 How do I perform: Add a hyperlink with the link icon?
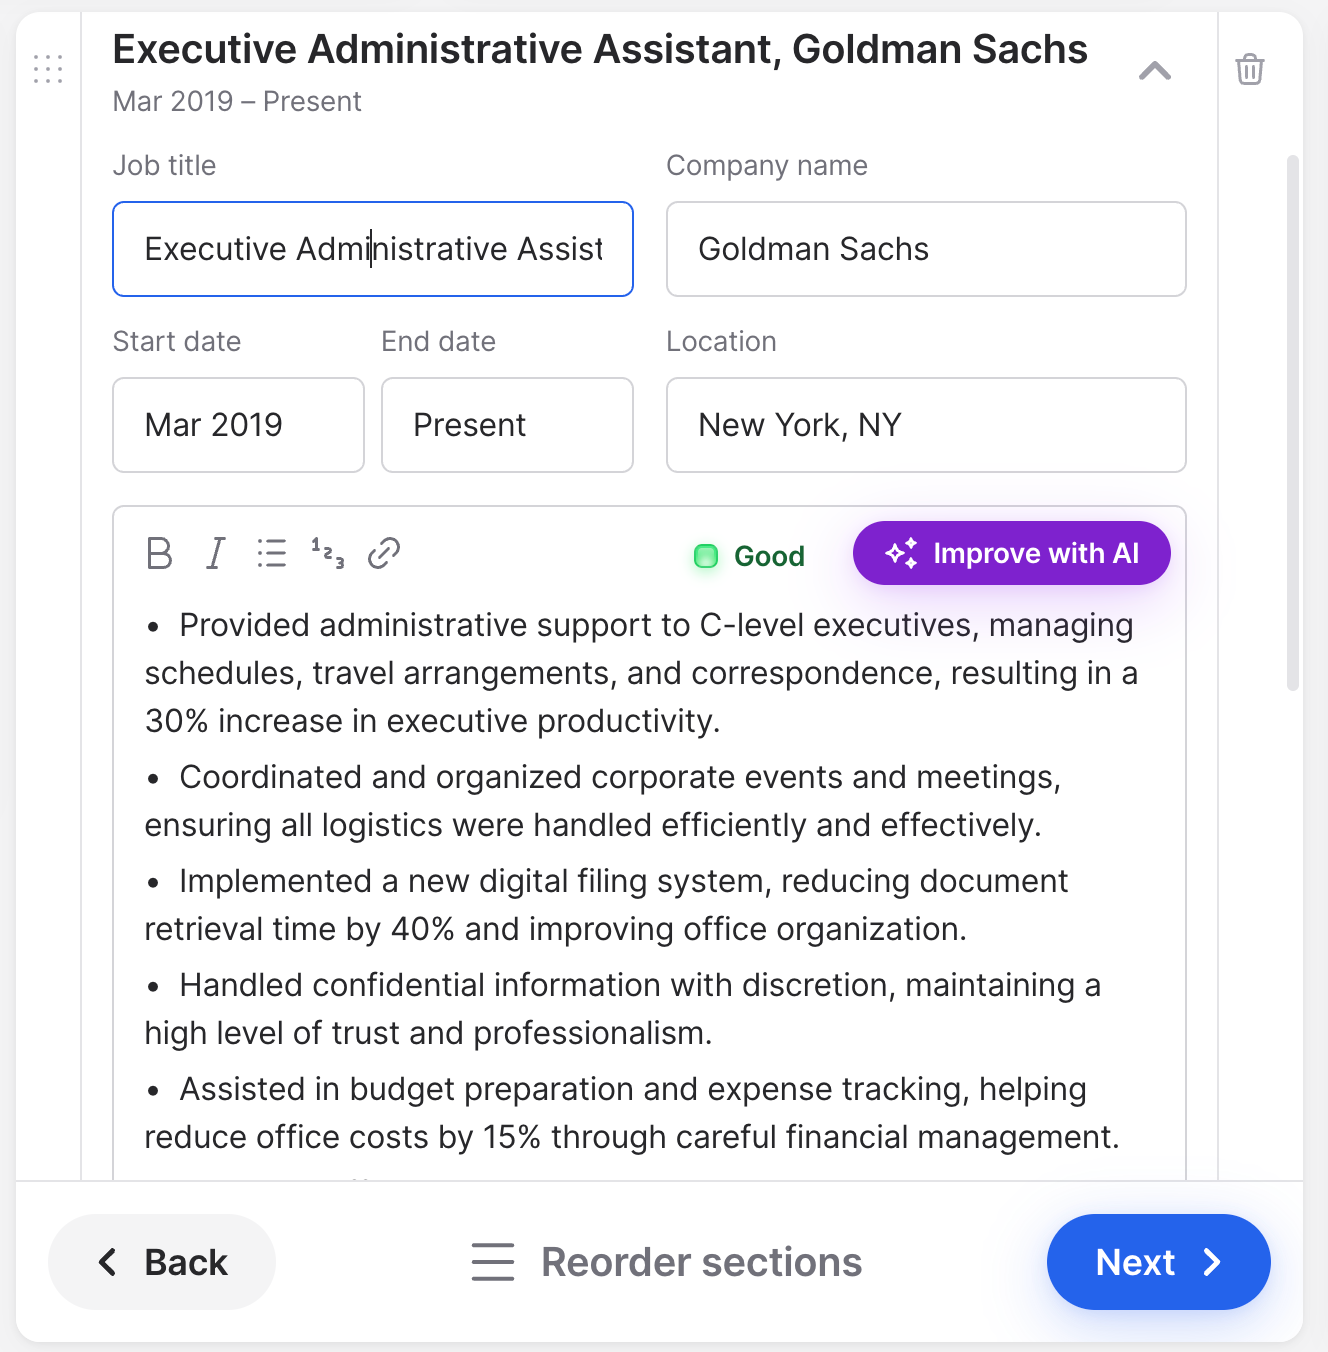[x=384, y=553]
